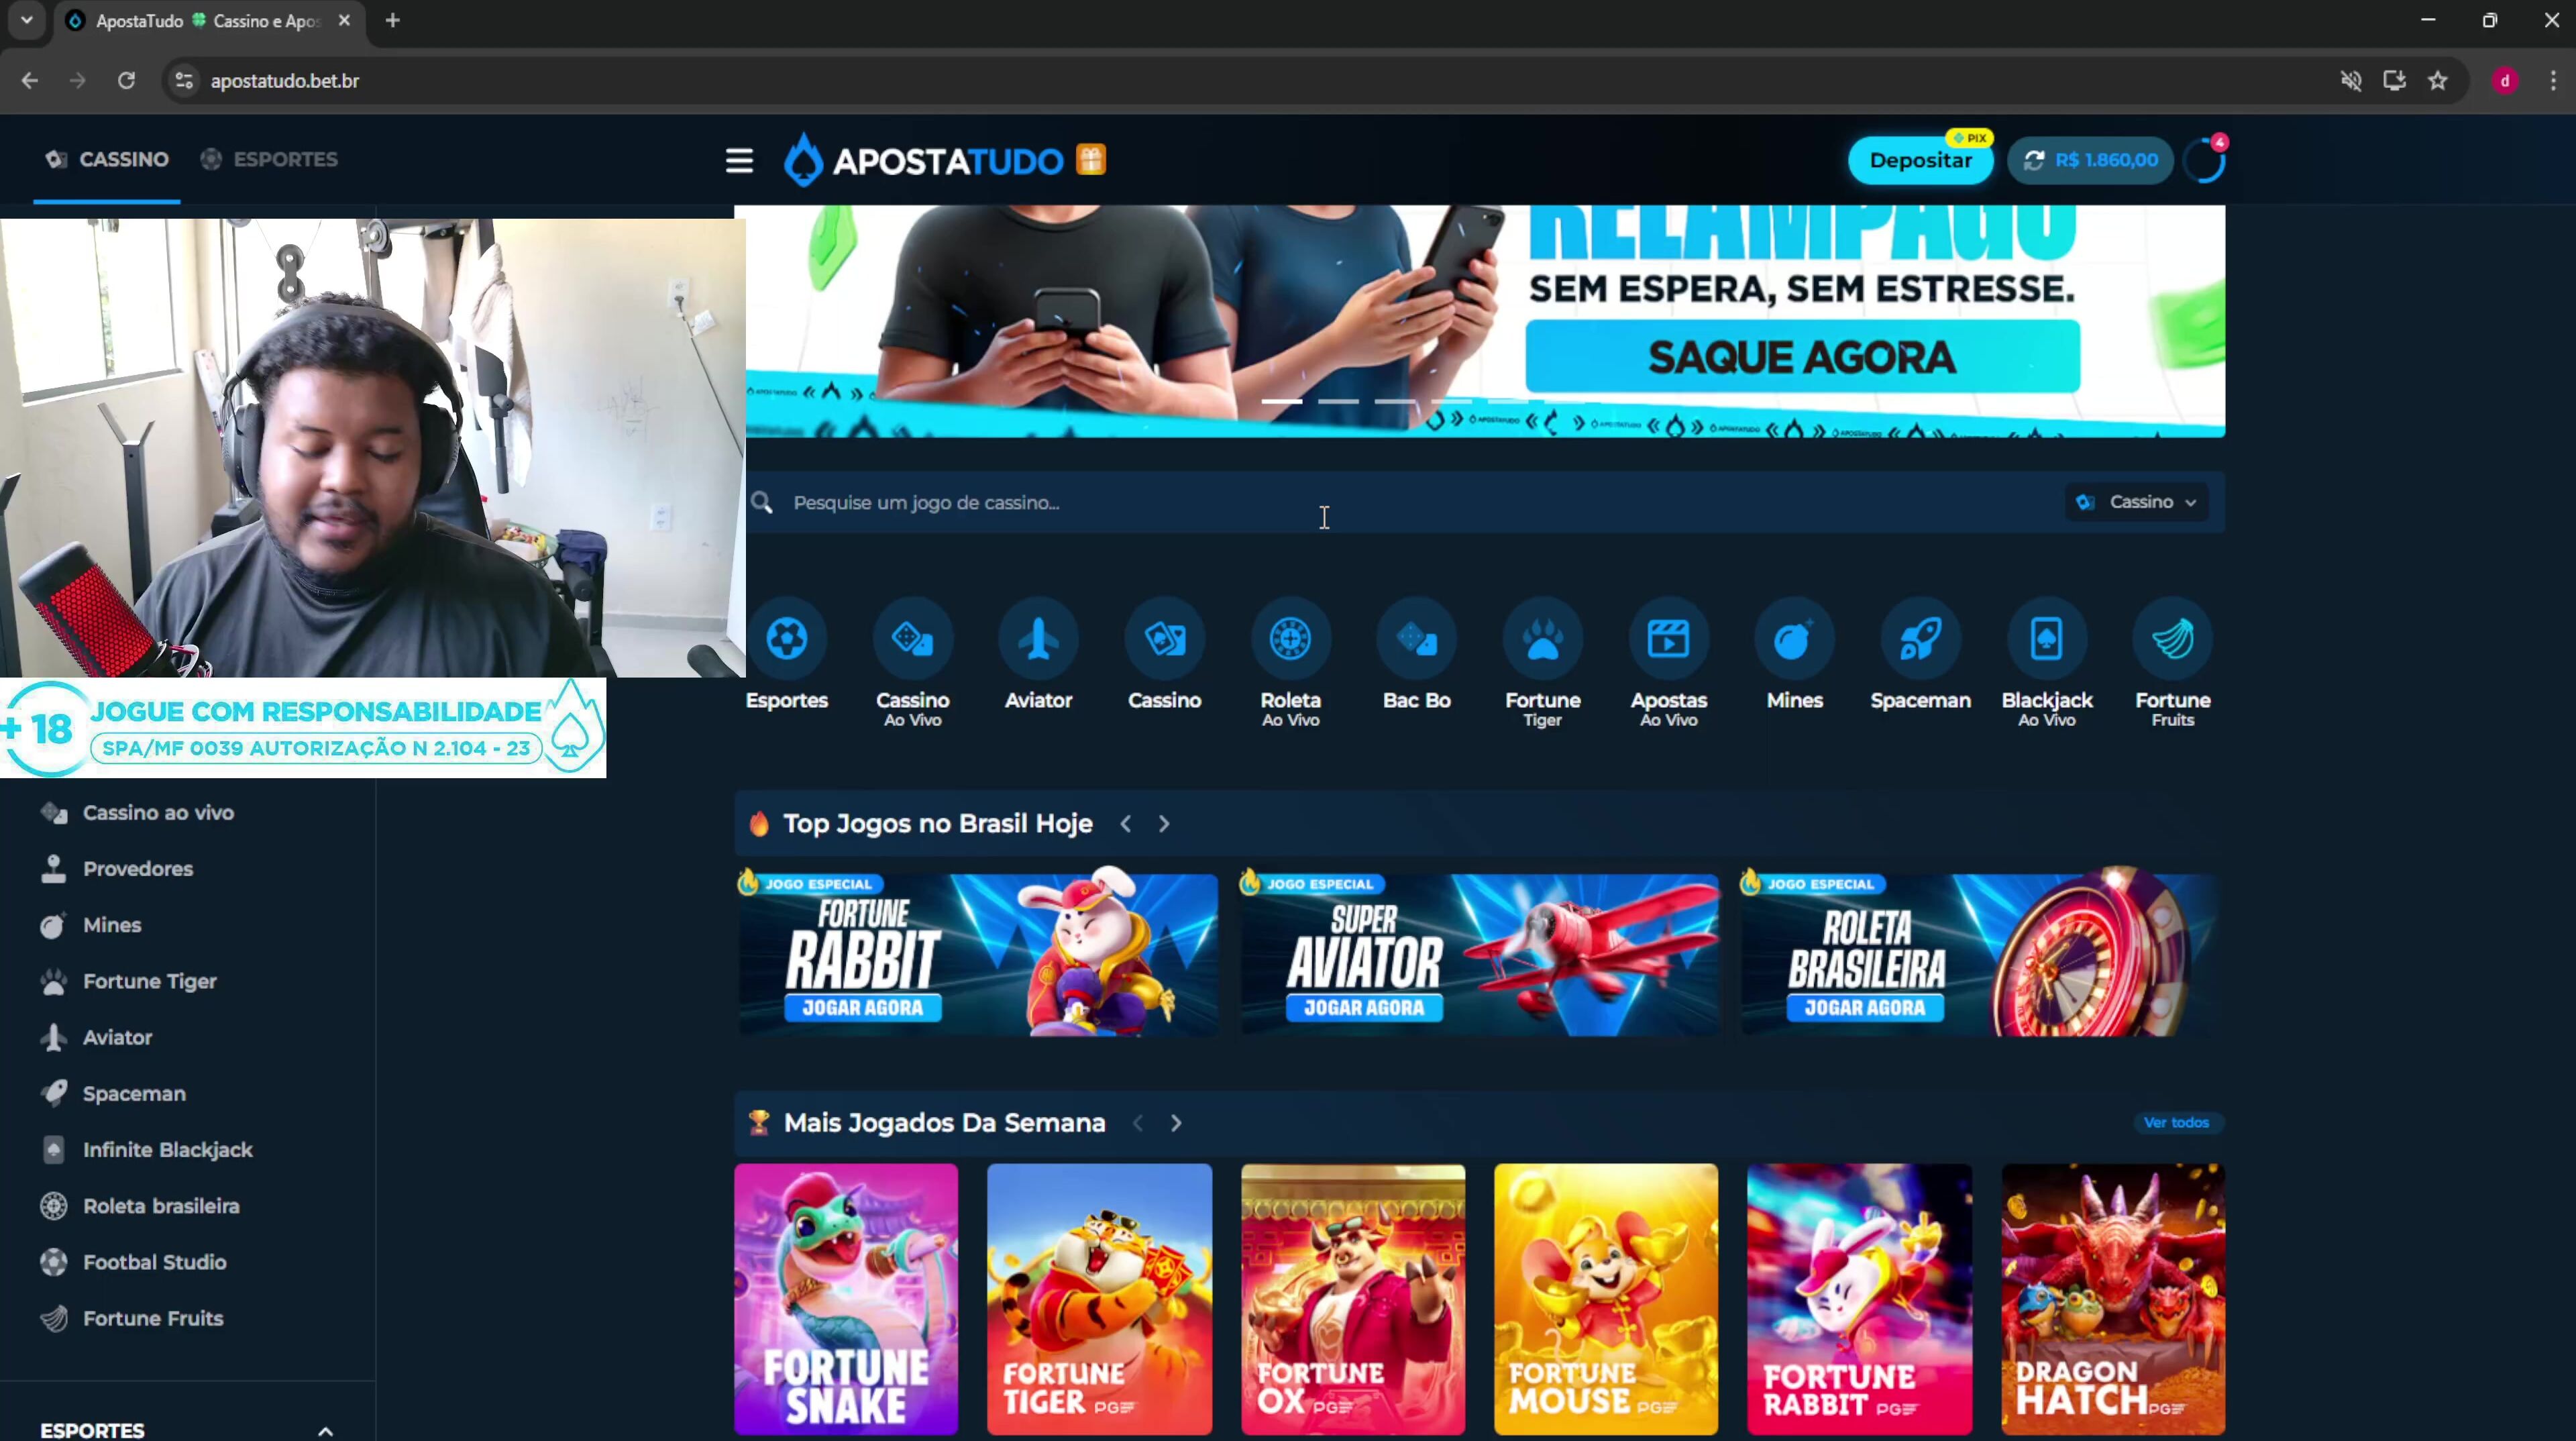Screen dimensions: 2576x1441
Task: Select the third banner slide indicator
Action: pos(1394,401)
